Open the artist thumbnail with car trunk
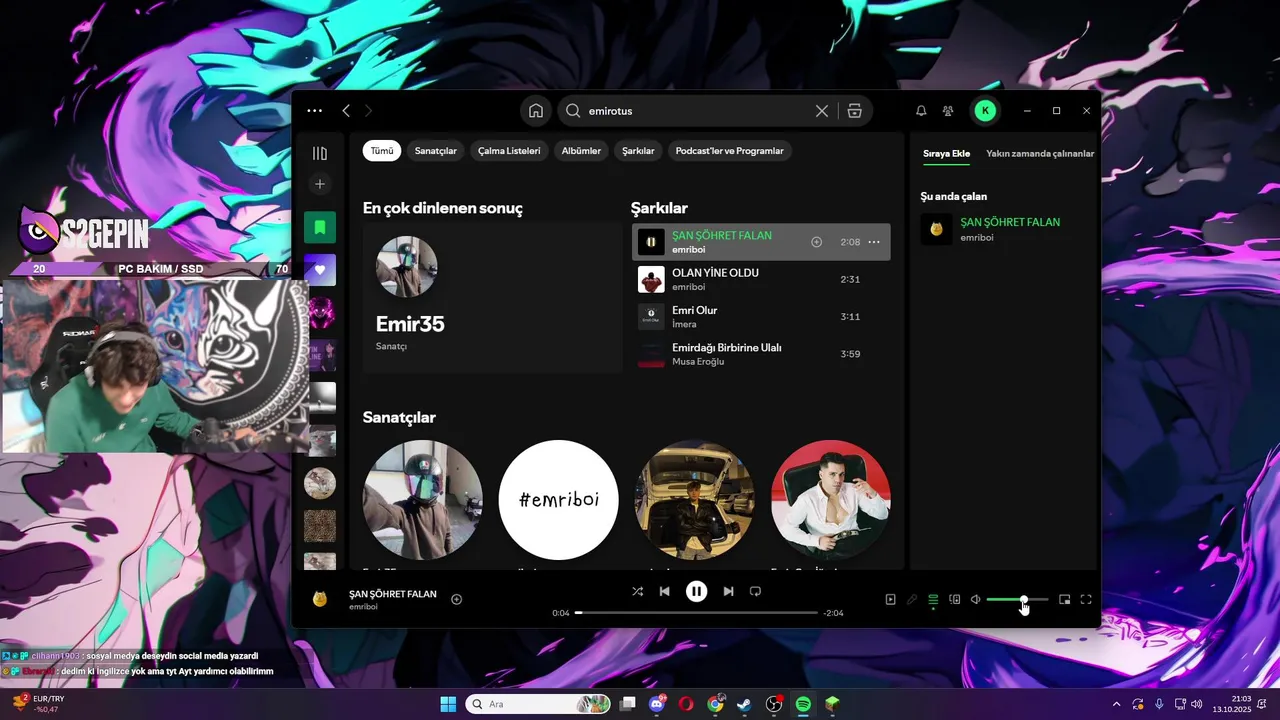This screenshot has width=1280, height=720. 695,500
